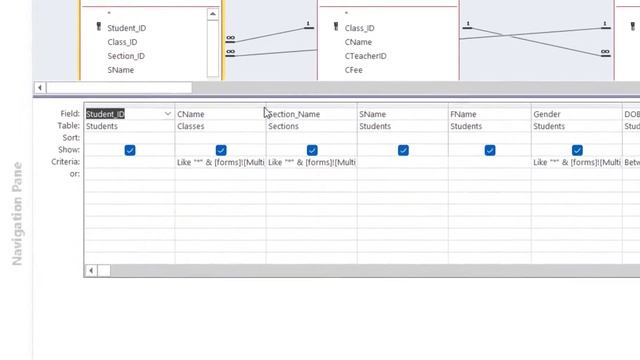Select Class_ID in Students table
Screen dimensions: 640x360
coord(122,42)
